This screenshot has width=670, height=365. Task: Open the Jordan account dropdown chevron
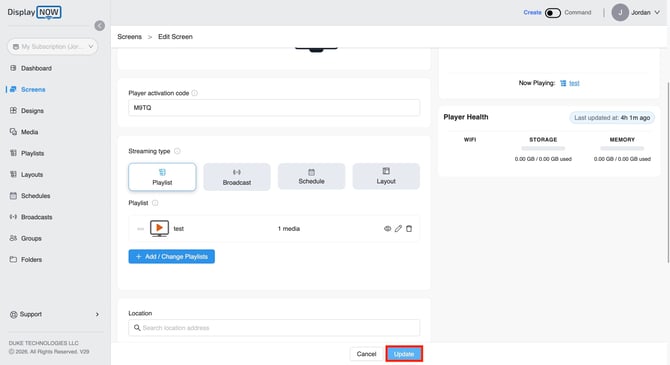coord(657,12)
